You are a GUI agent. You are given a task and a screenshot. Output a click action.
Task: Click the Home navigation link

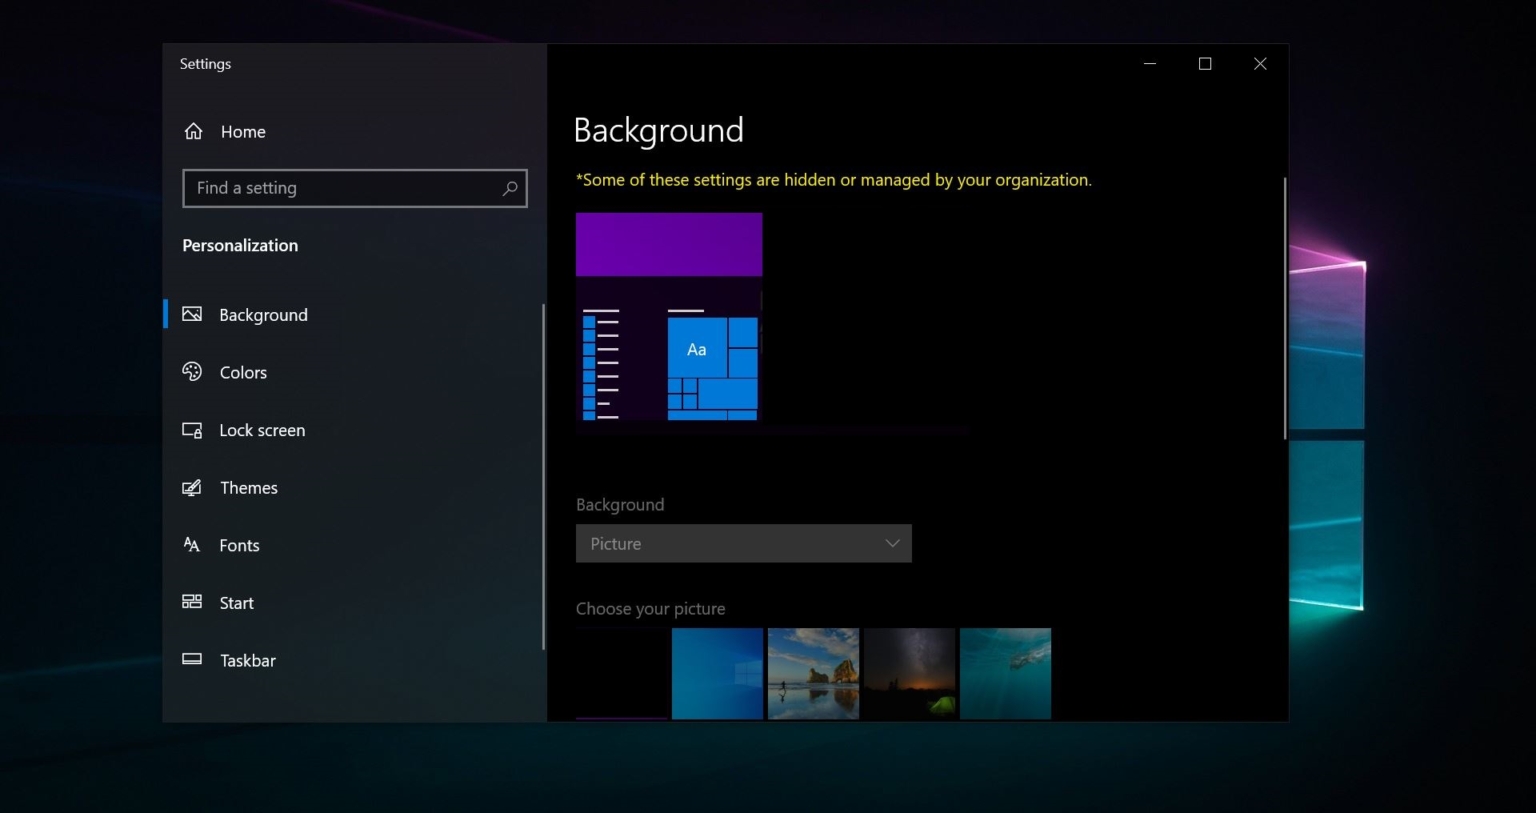[x=242, y=131]
